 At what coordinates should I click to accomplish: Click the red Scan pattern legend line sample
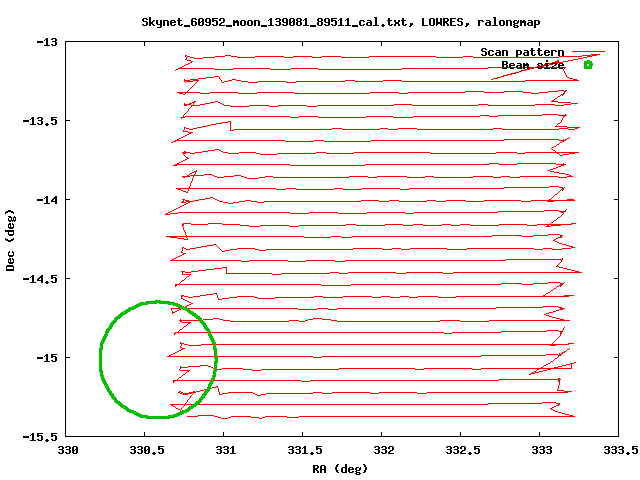click(588, 52)
